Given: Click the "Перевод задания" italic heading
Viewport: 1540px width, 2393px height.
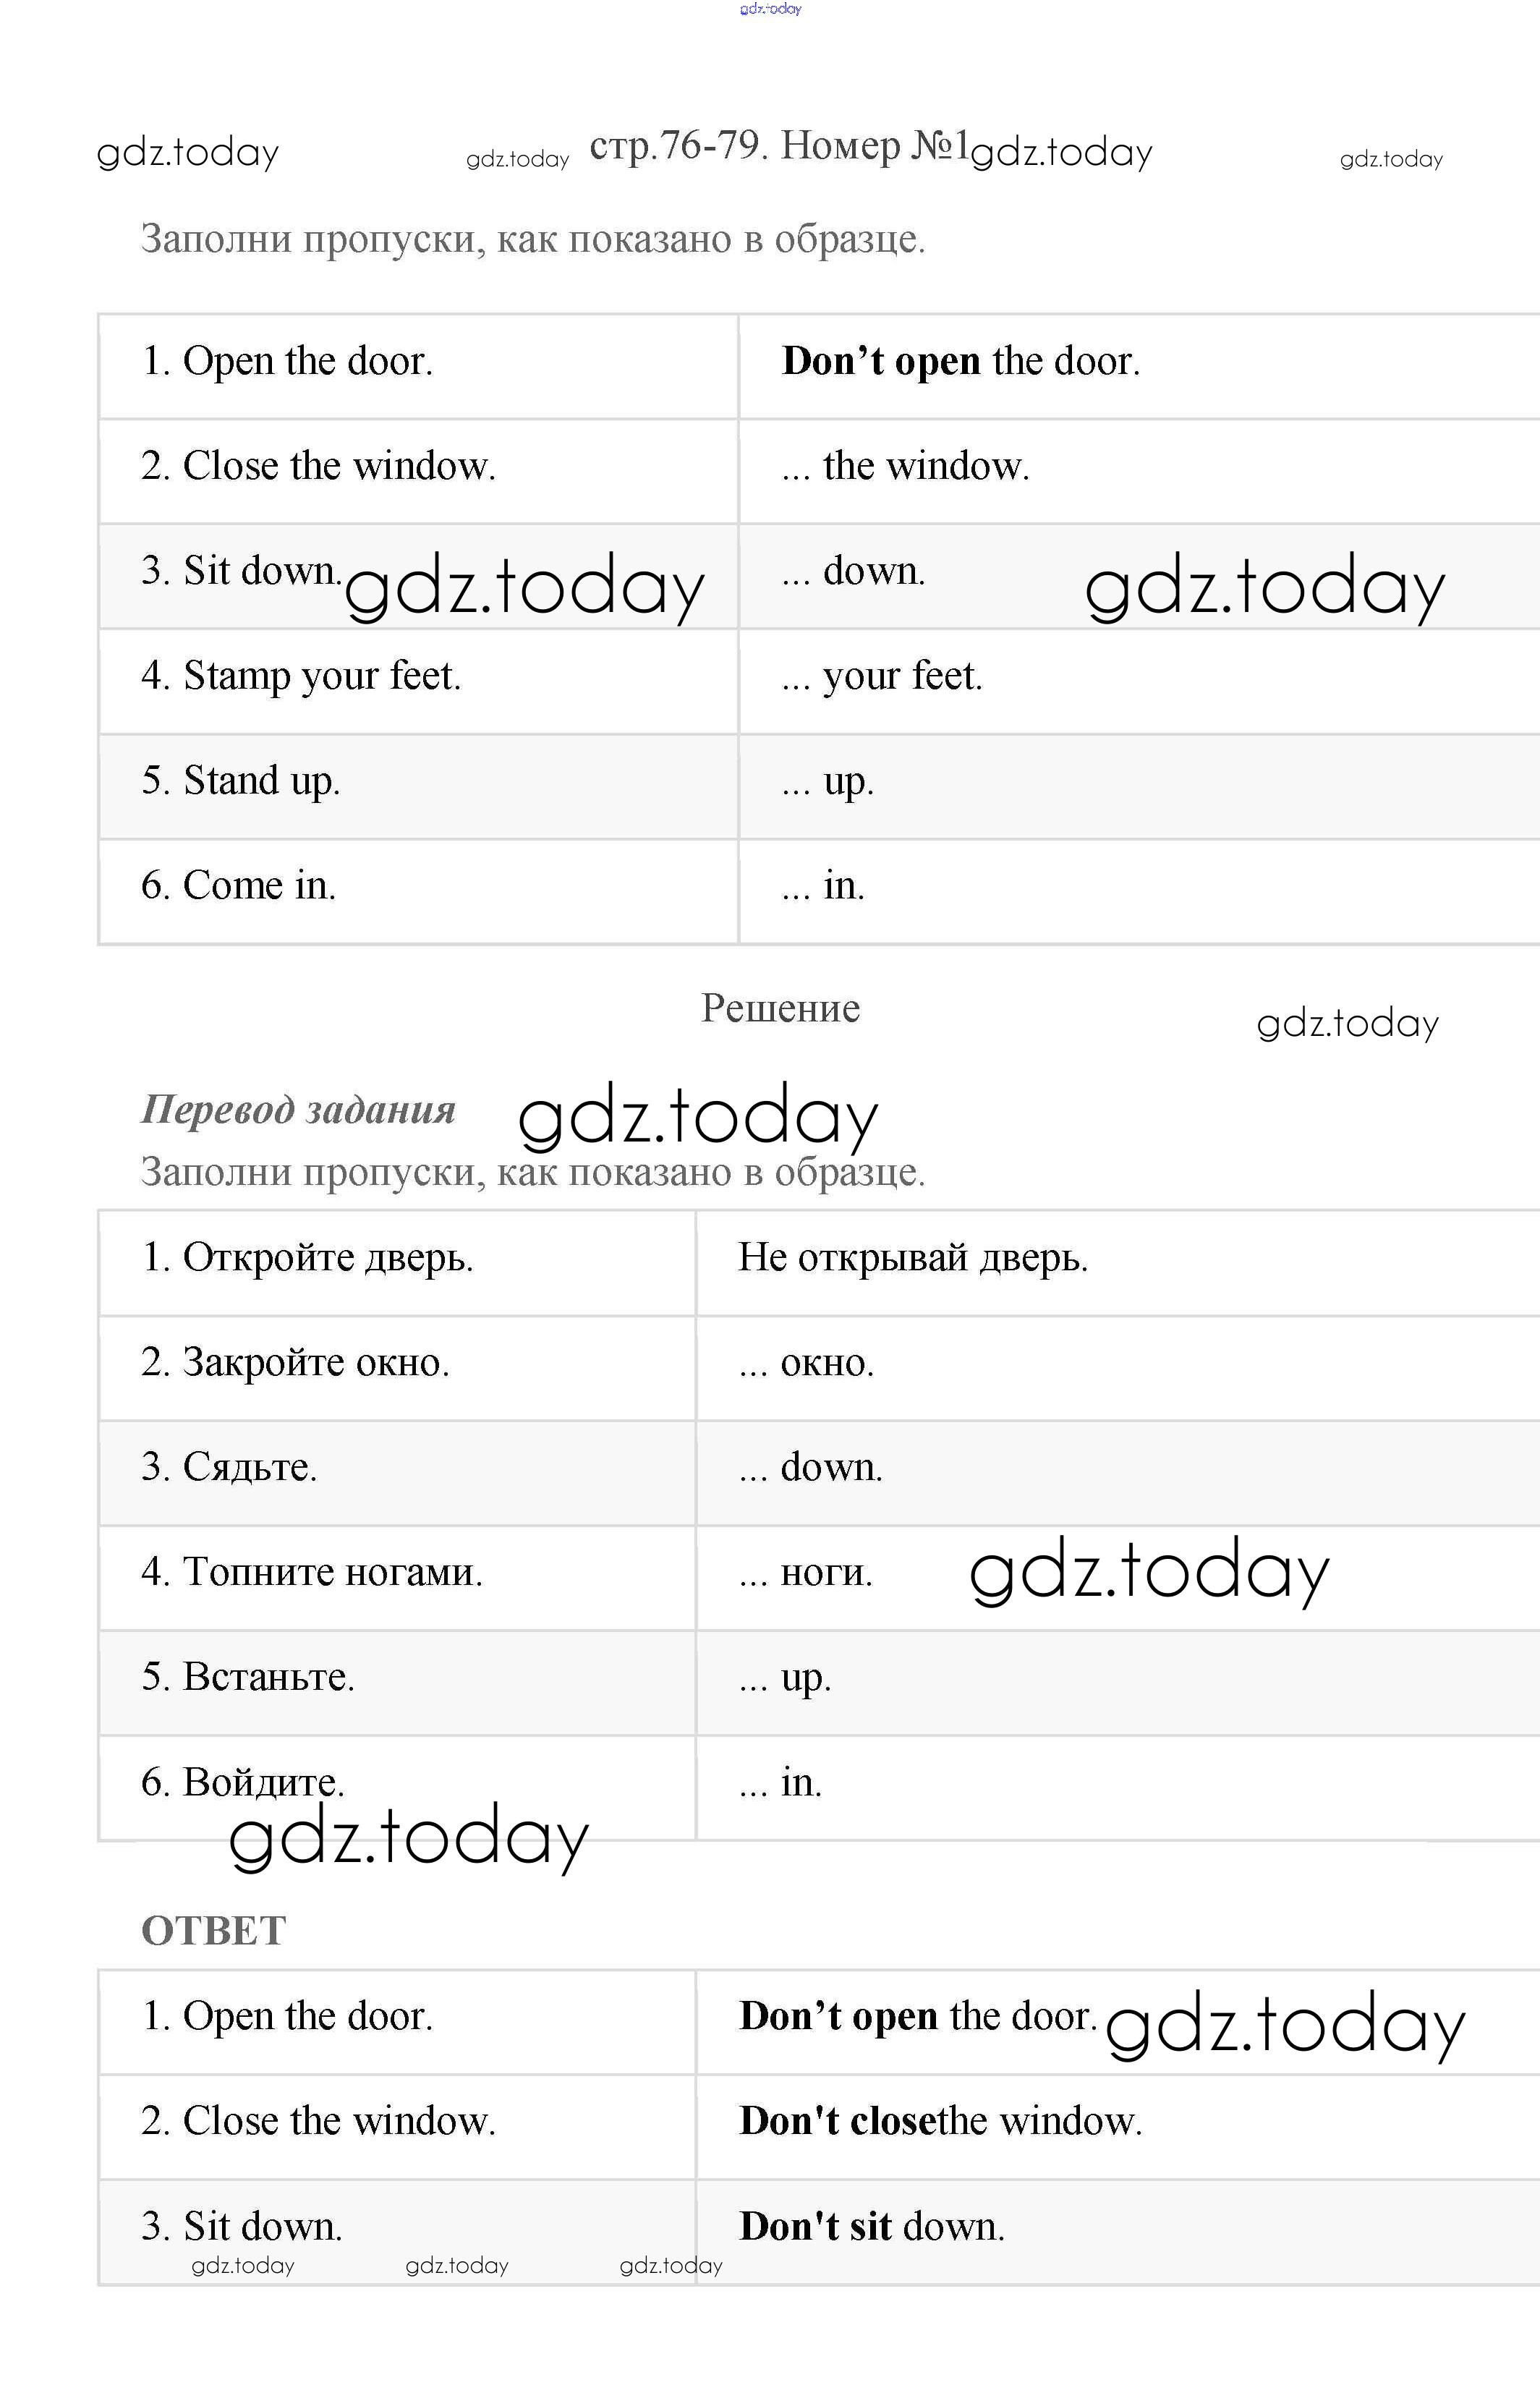Looking at the screenshot, I should [x=298, y=1109].
